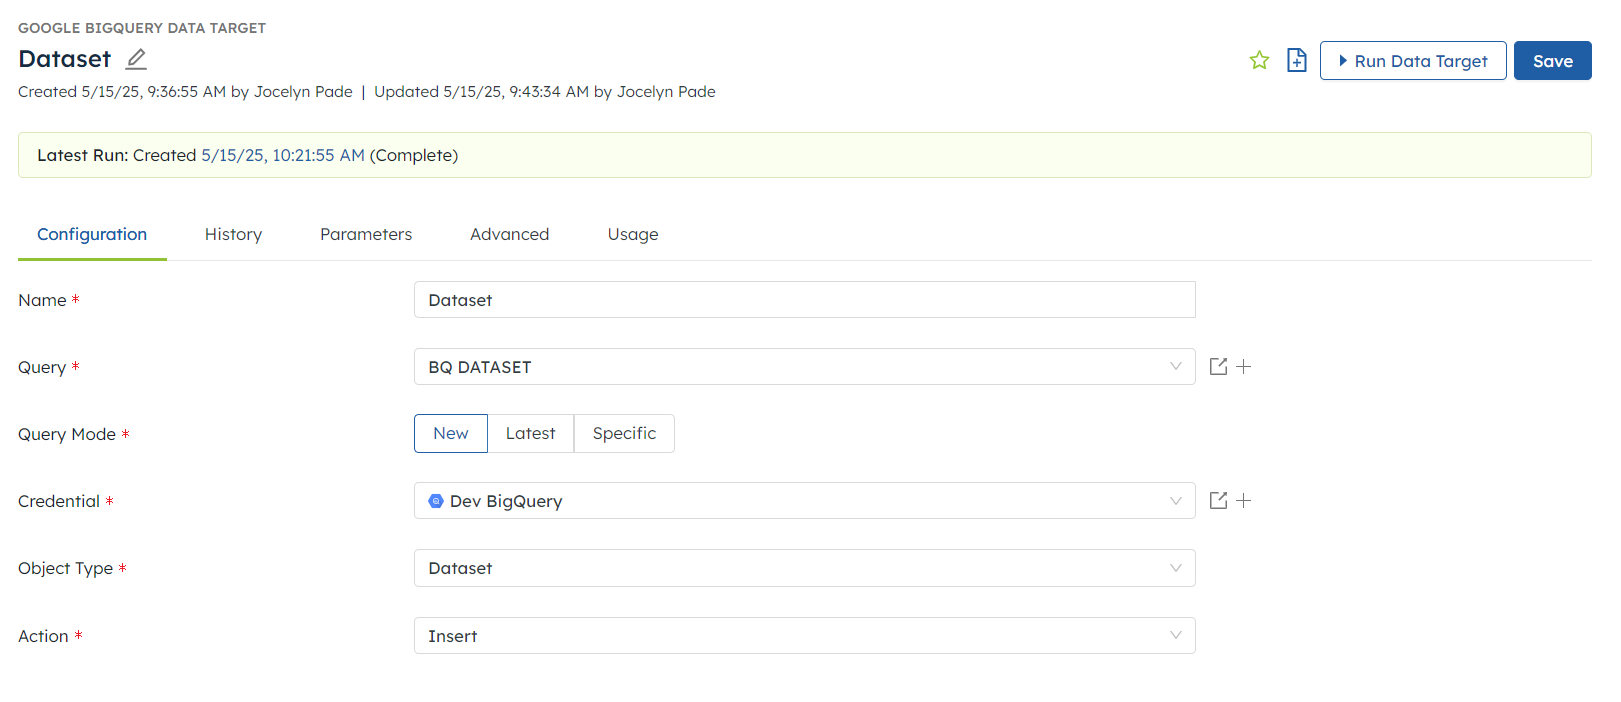Switch to the Configuration tab

click(x=92, y=234)
